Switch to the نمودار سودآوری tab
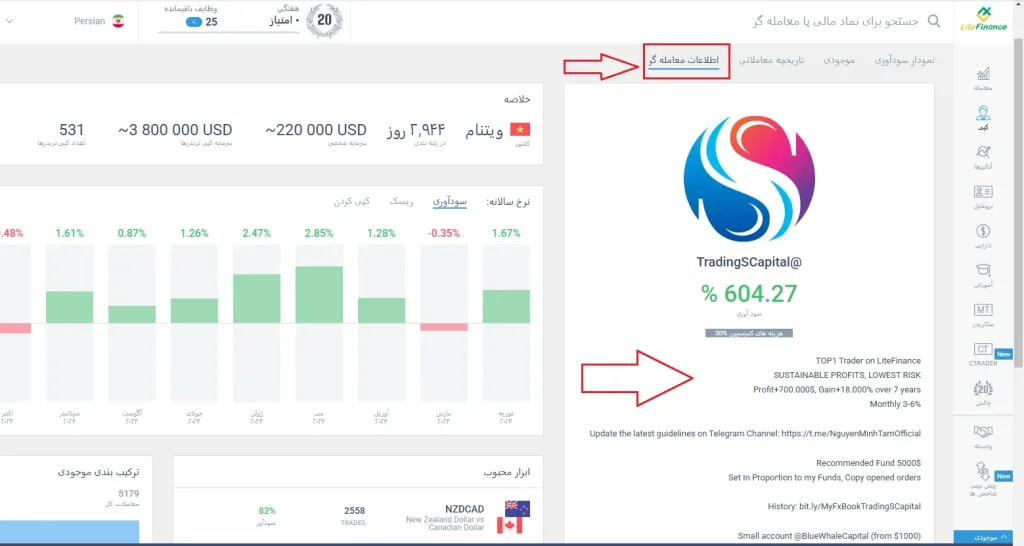This screenshot has width=1024, height=546. (904, 61)
